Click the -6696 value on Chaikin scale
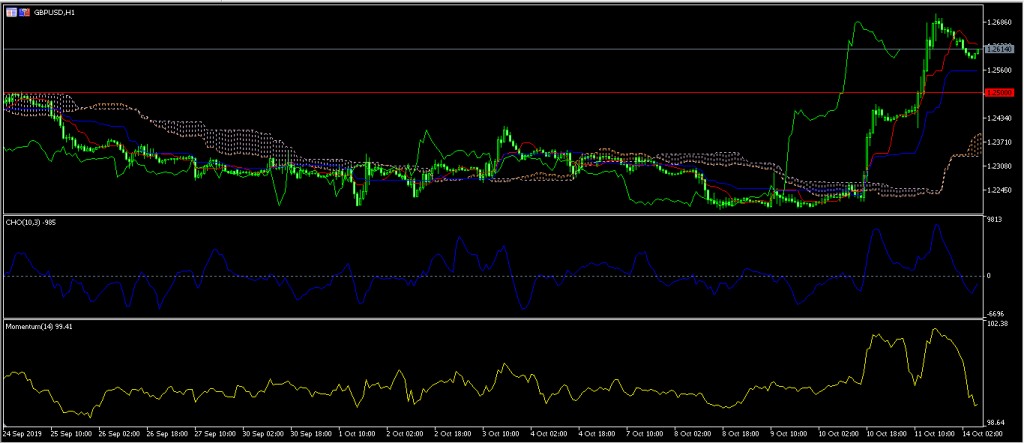The image size is (1024, 443). pos(995,314)
